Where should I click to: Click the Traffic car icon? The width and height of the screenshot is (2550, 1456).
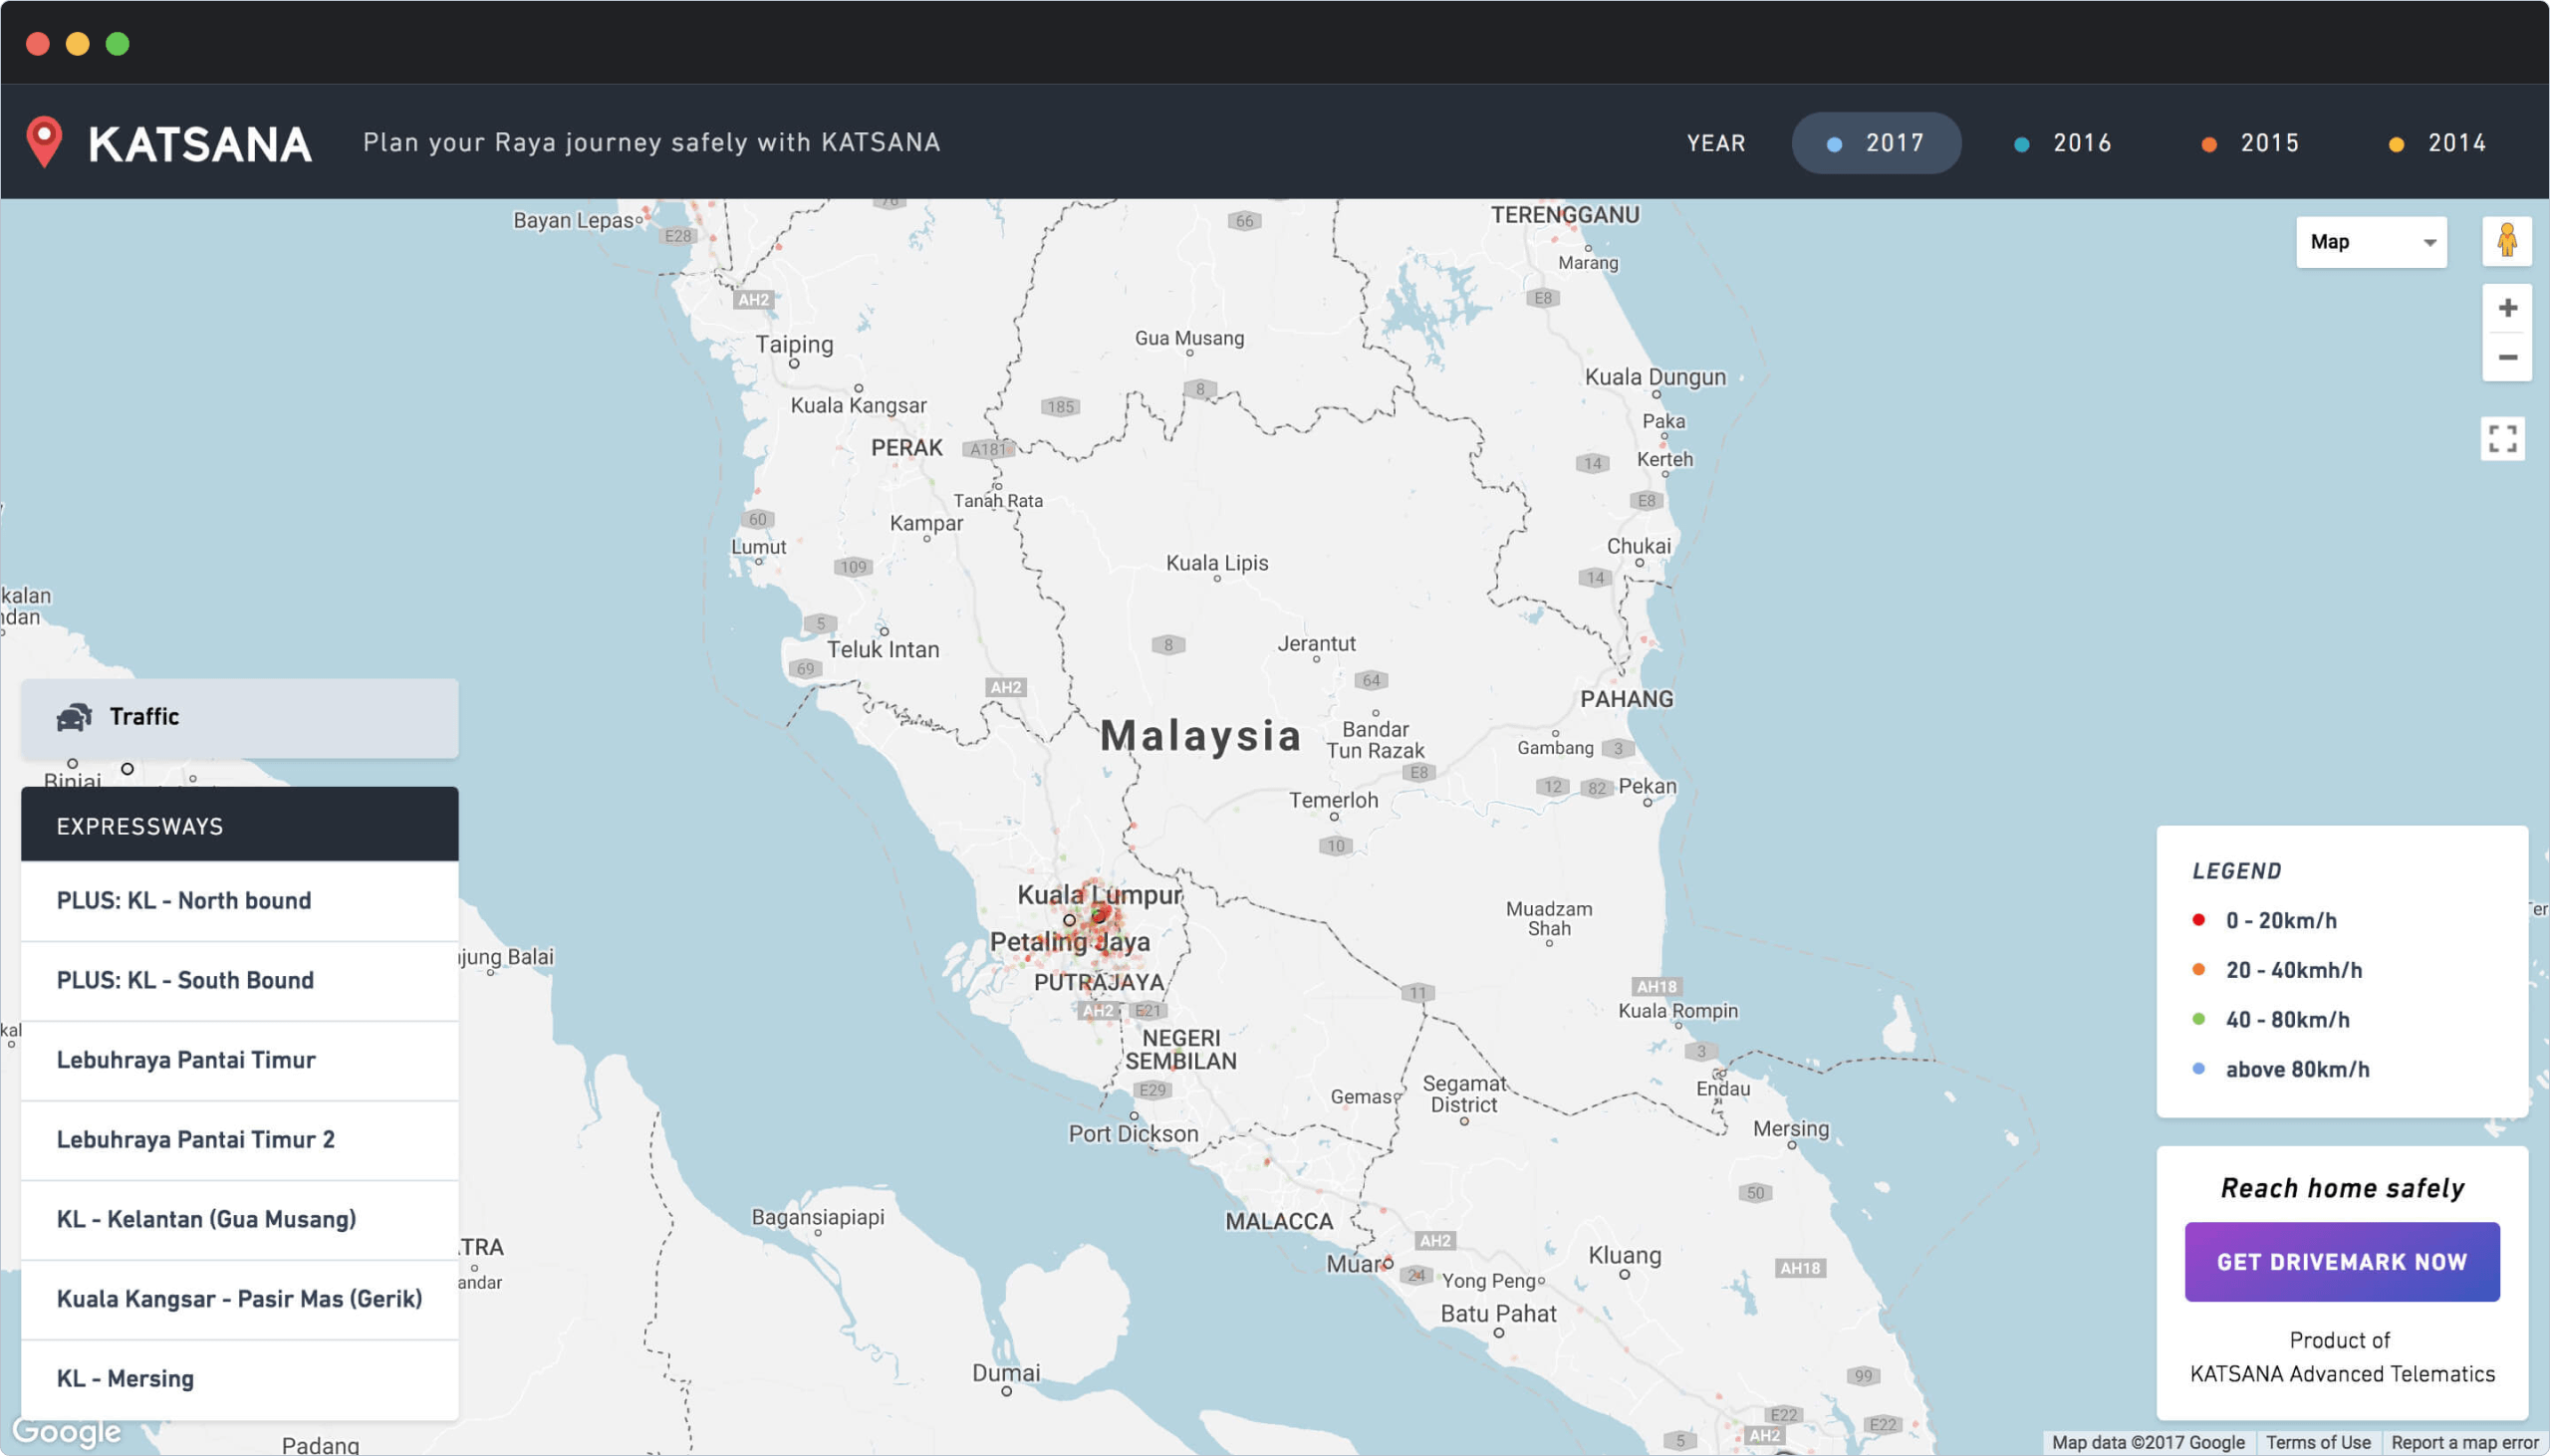coord(74,716)
